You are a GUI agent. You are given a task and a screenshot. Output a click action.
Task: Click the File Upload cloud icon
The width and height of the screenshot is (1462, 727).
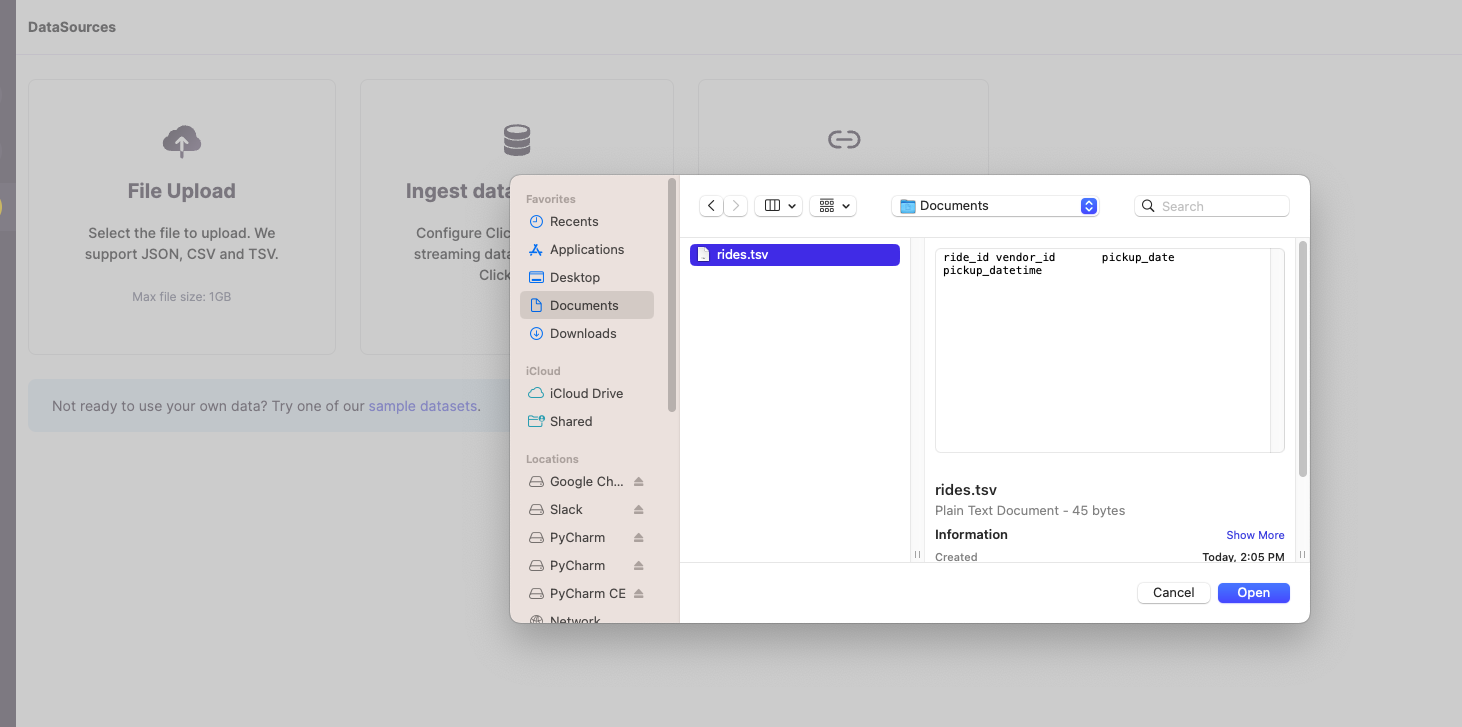click(x=181, y=141)
